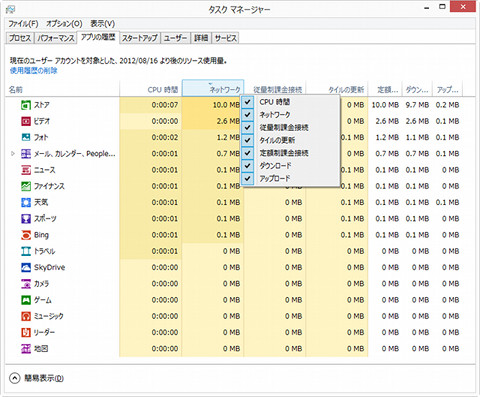Click the メール、カレンダー、People app icon
This screenshot has height=397, width=480.
coord(26,154)
